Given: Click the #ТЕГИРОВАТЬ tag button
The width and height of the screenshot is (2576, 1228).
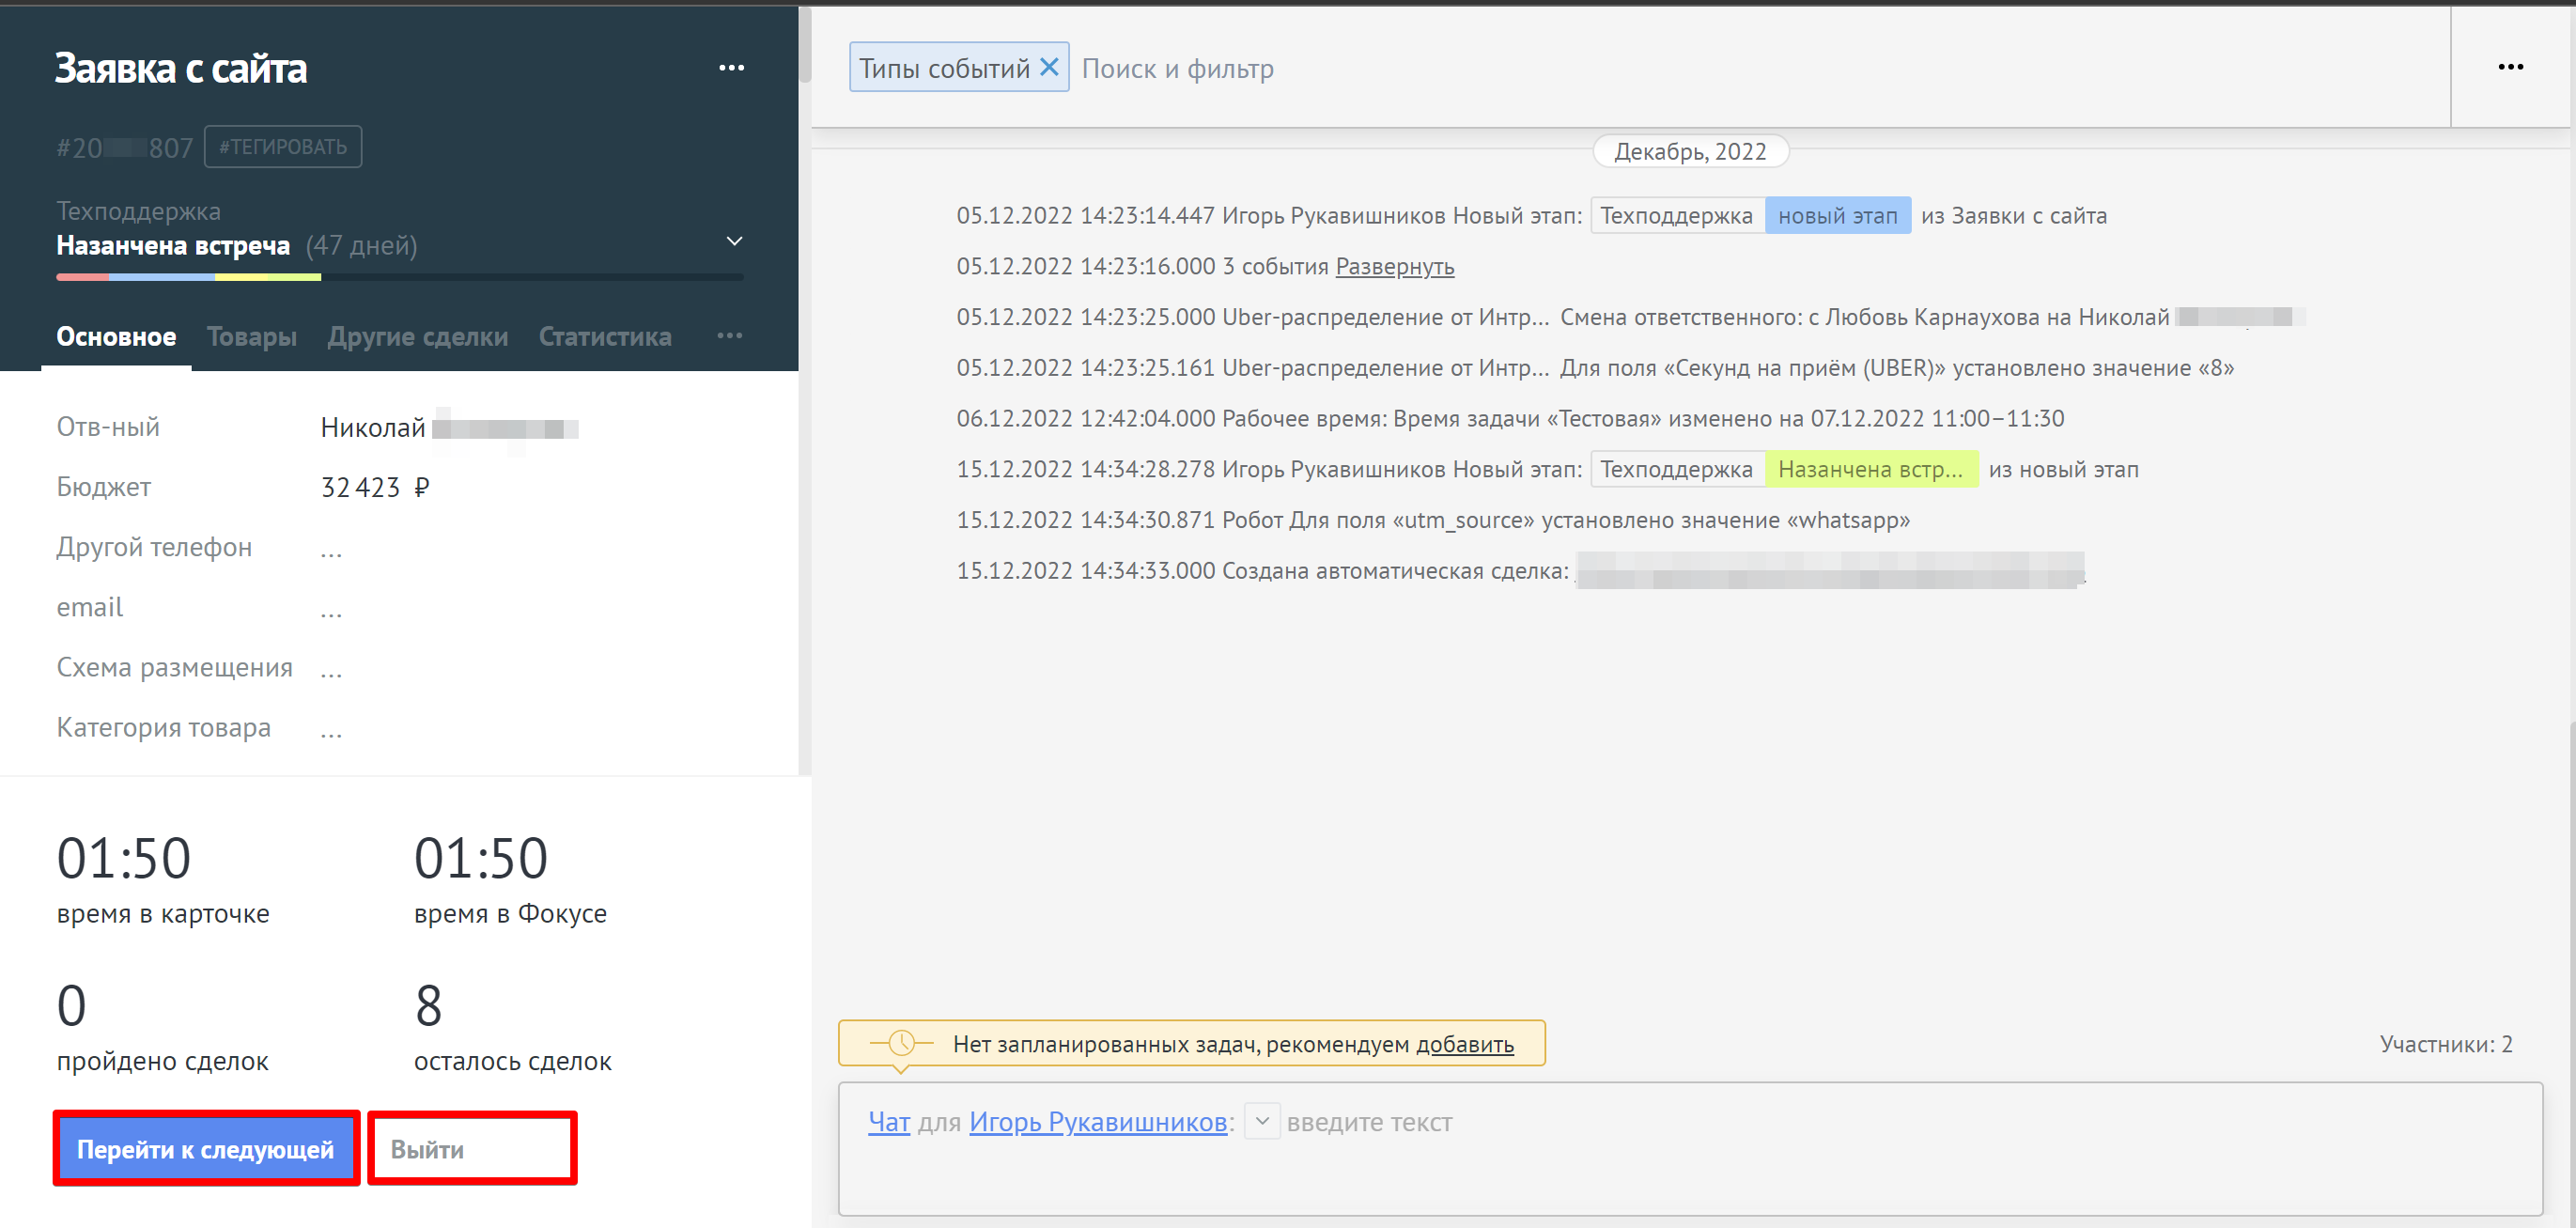Looking at the screenshot, I should 283,147.
